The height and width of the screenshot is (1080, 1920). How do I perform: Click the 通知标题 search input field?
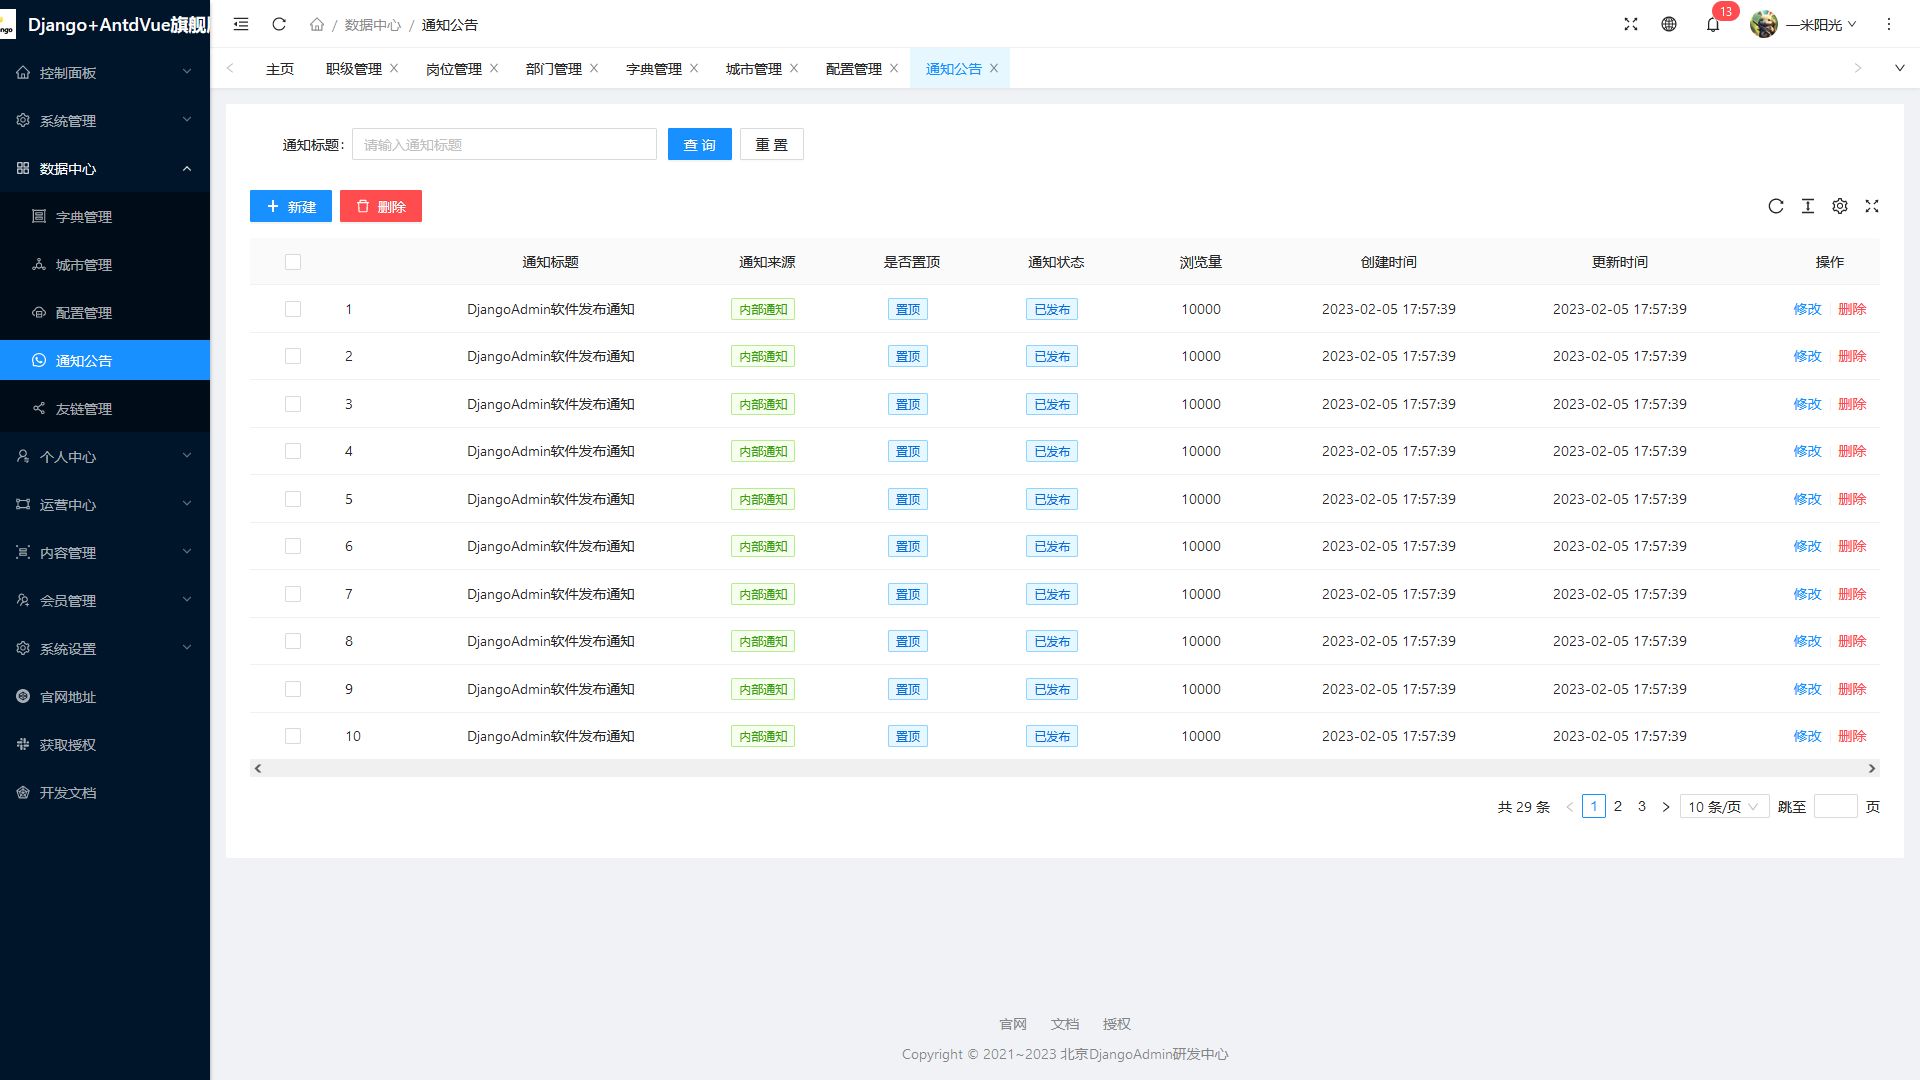(504, 145)
